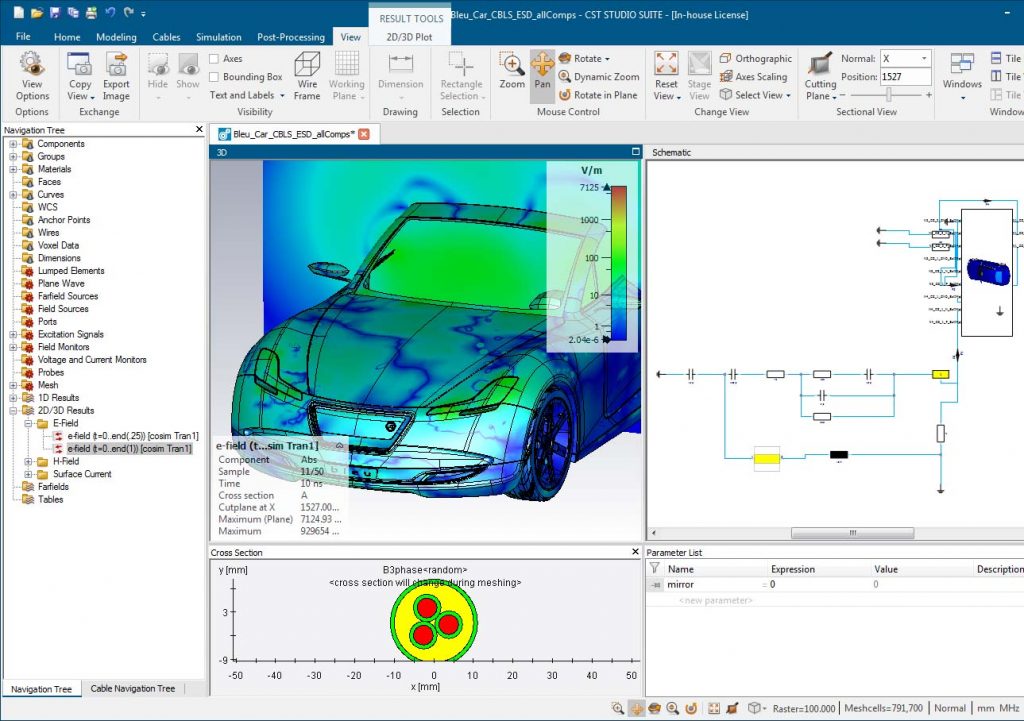Collapse the e-field info panel

tap(340, 445)
